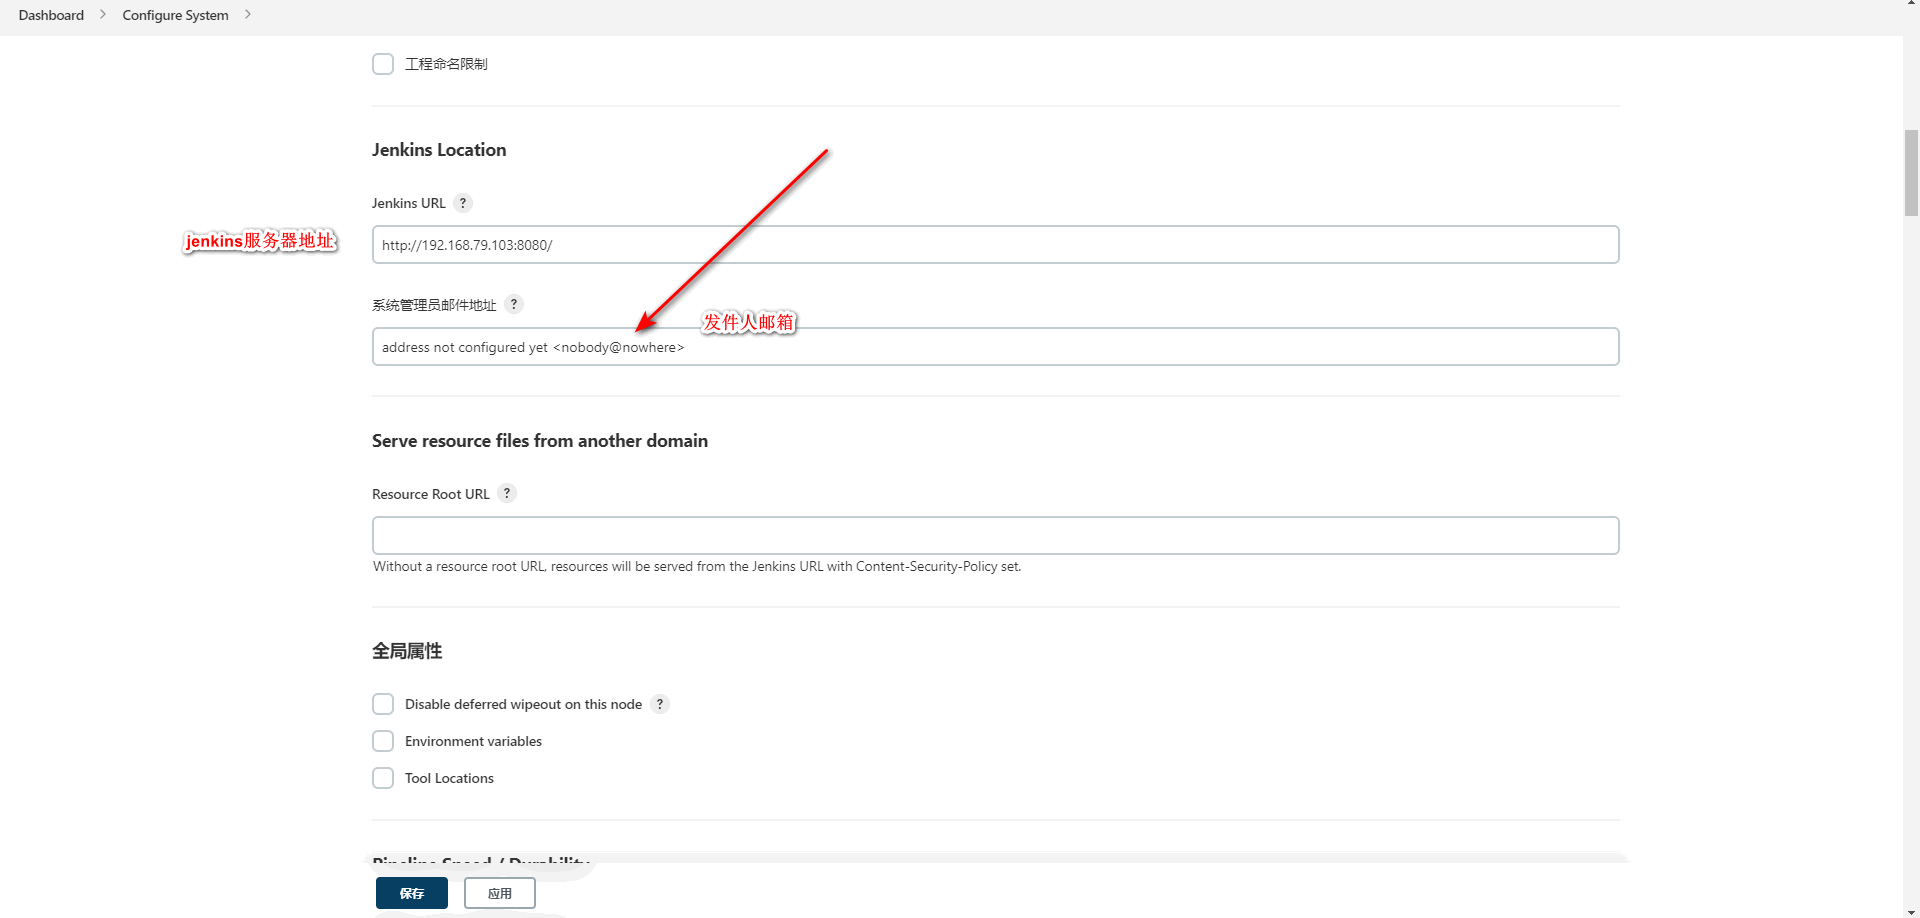Check the Tool Locations option
This screenshot has width=1920, height=918.
[x=383, y=778]
